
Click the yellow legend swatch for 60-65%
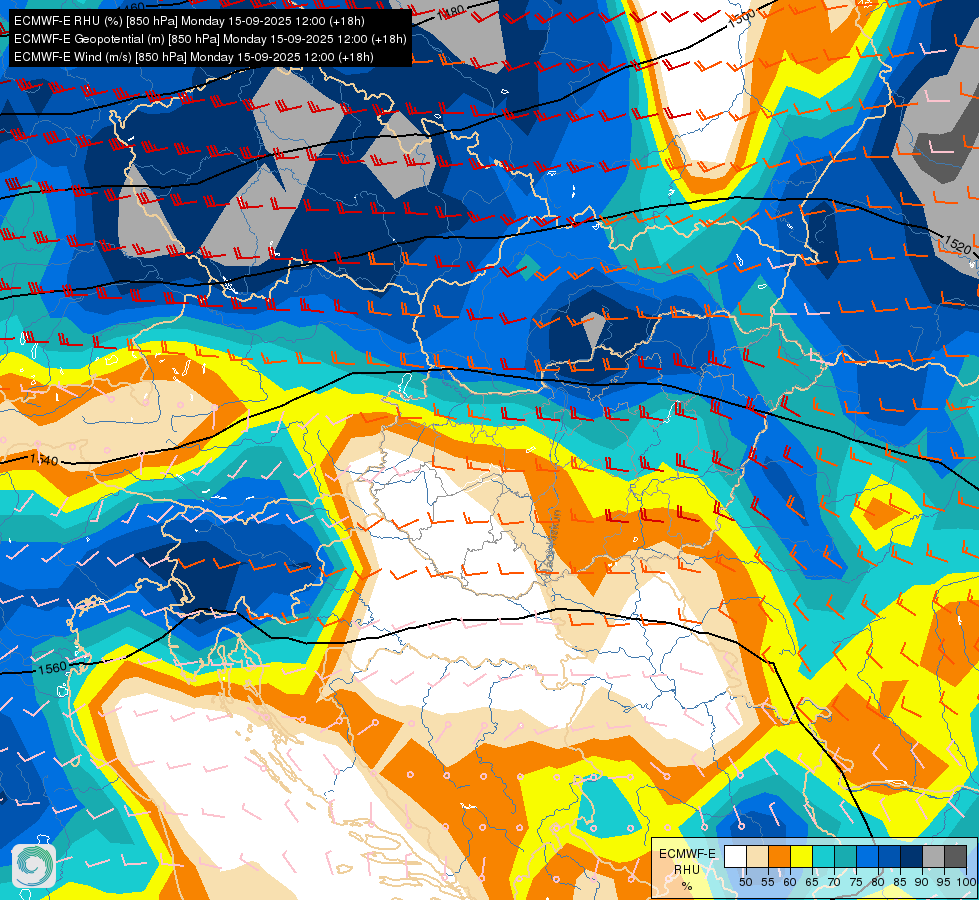click(801, 857)
